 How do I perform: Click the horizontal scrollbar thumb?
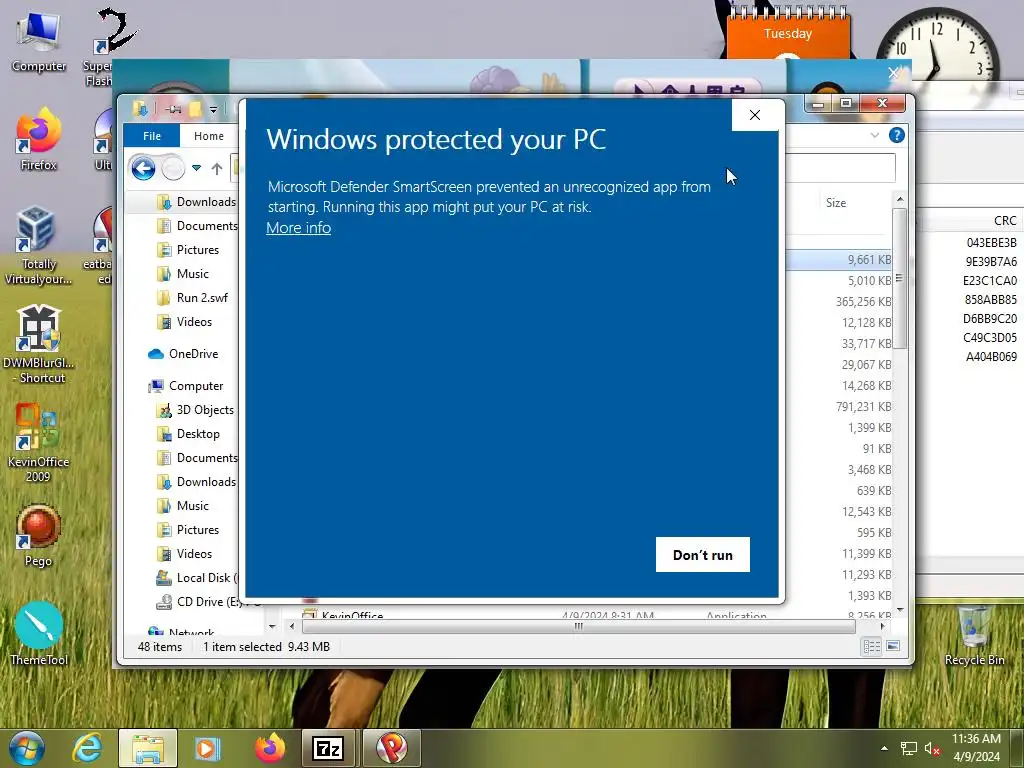[x=579, y=626]
